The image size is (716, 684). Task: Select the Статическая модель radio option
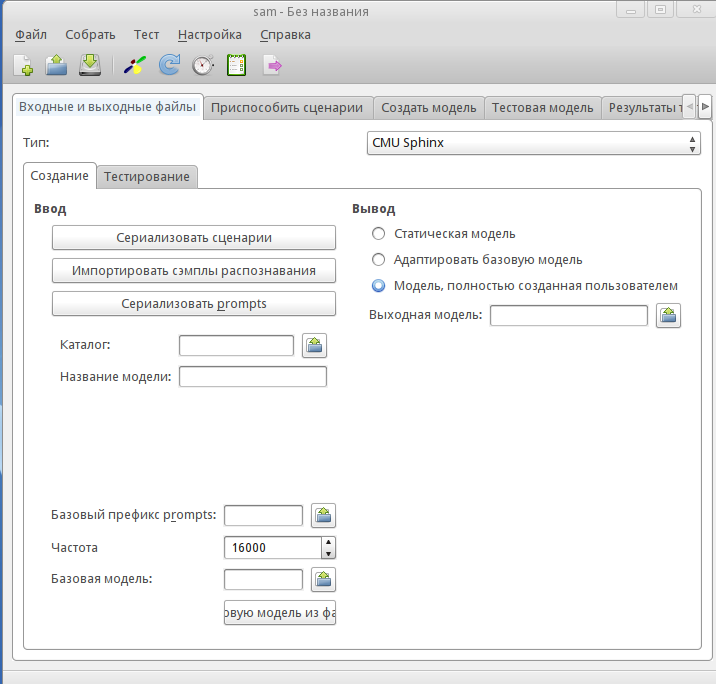378,234
